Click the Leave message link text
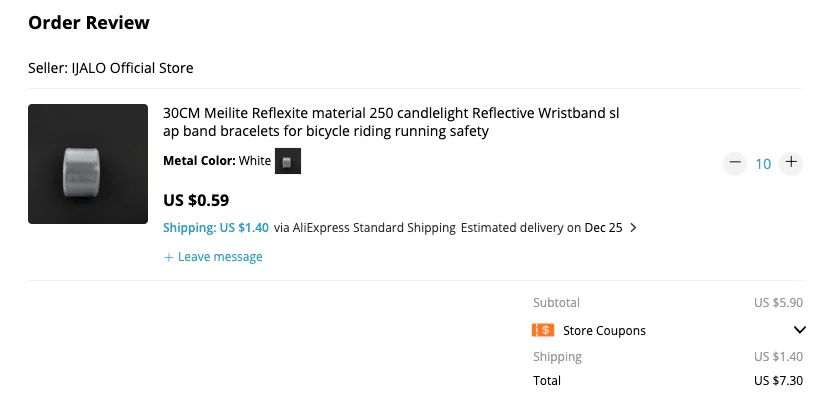This screenshot has width=819, height=403. (220, 257)
